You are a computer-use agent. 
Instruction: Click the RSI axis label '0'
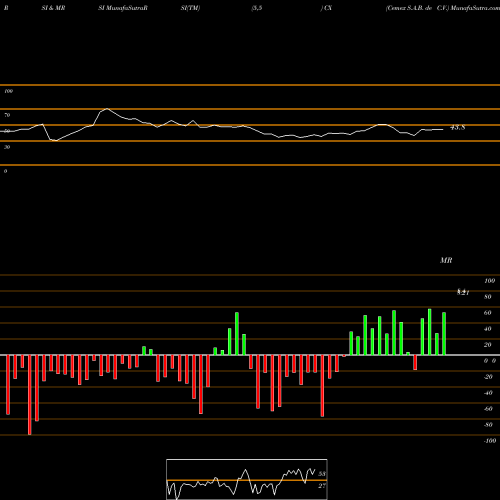pyautogui.click(x=5, y=171)
